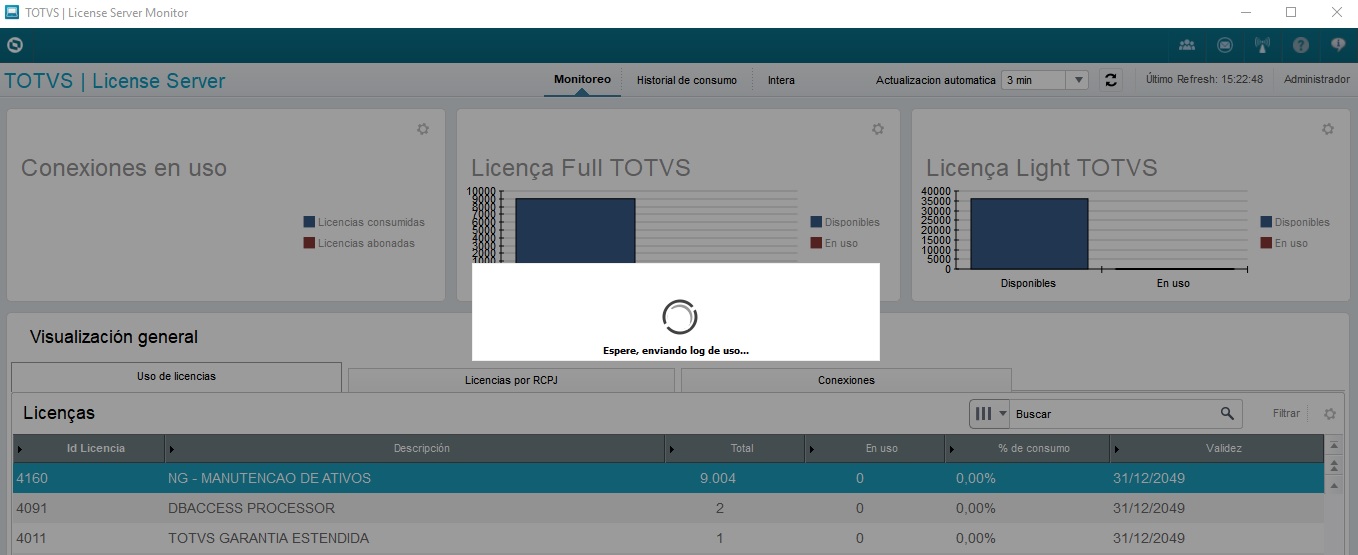Select the DBACCESS PROCESSOR row
The width and height of the screenshot is (1358, 555).
(668, 508)
